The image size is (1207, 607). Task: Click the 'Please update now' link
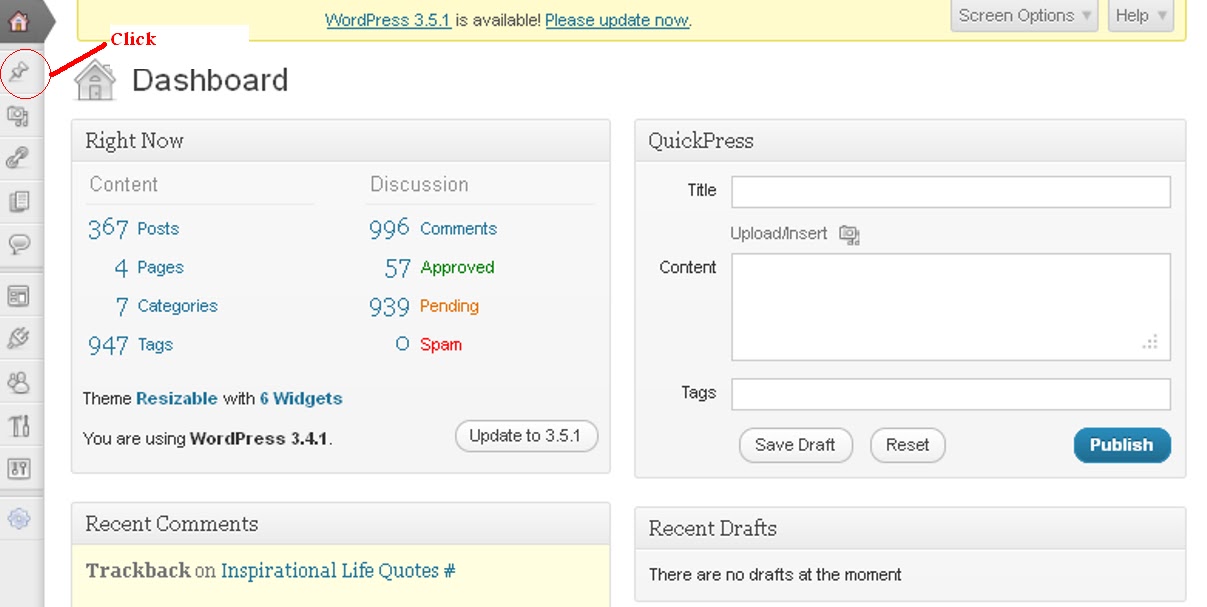pos(617,20)
